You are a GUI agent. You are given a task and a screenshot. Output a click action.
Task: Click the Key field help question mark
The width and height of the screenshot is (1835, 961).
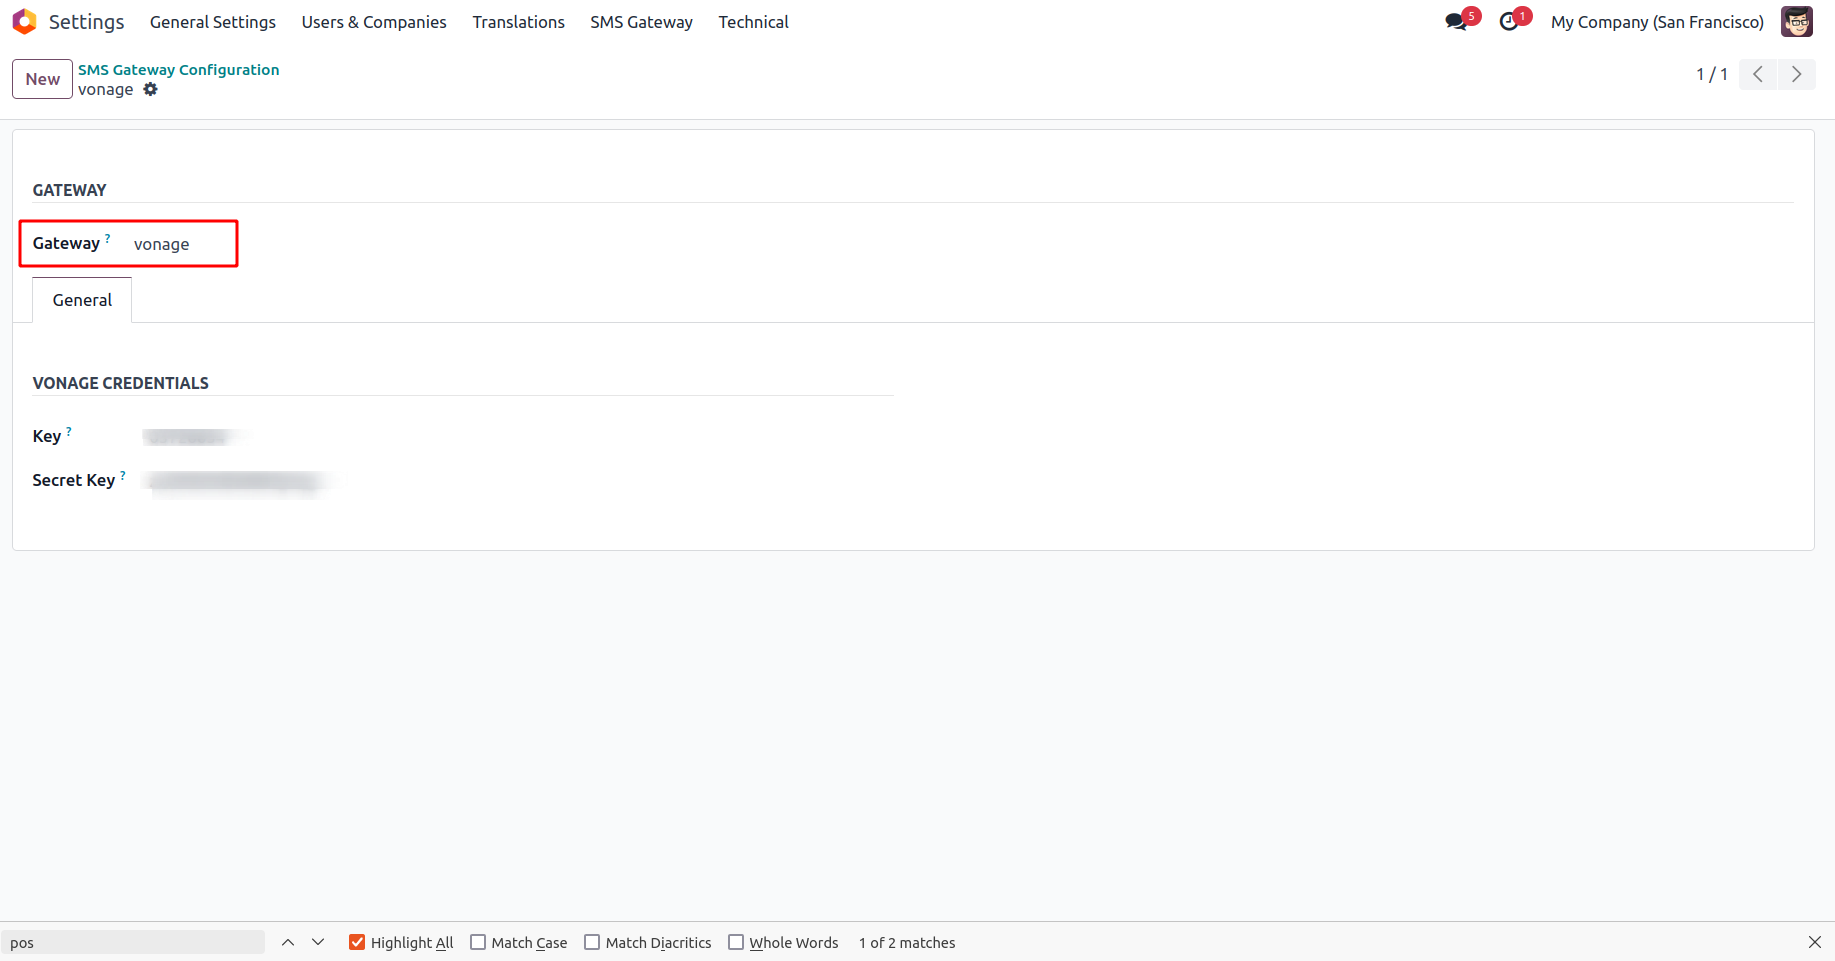[x=69, y=431]
